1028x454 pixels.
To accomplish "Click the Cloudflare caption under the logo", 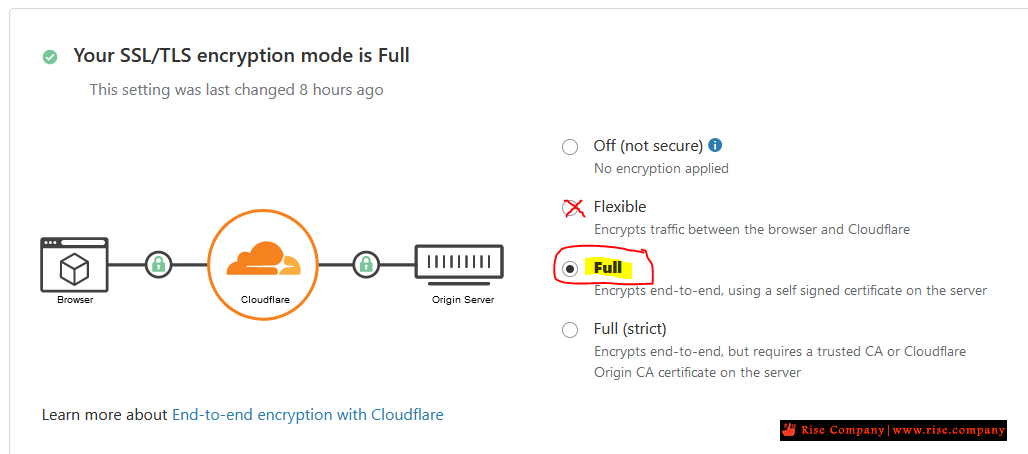I will click(x=266, y=300).
